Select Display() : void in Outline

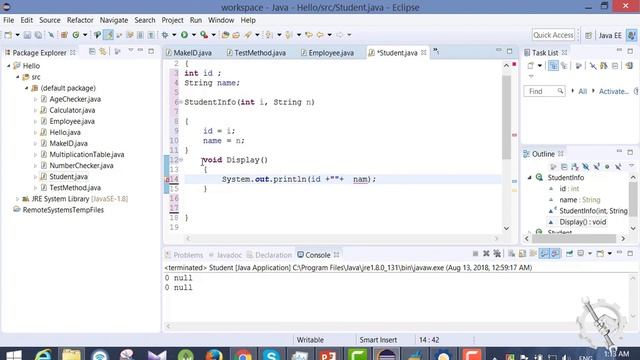coord(582,222)
